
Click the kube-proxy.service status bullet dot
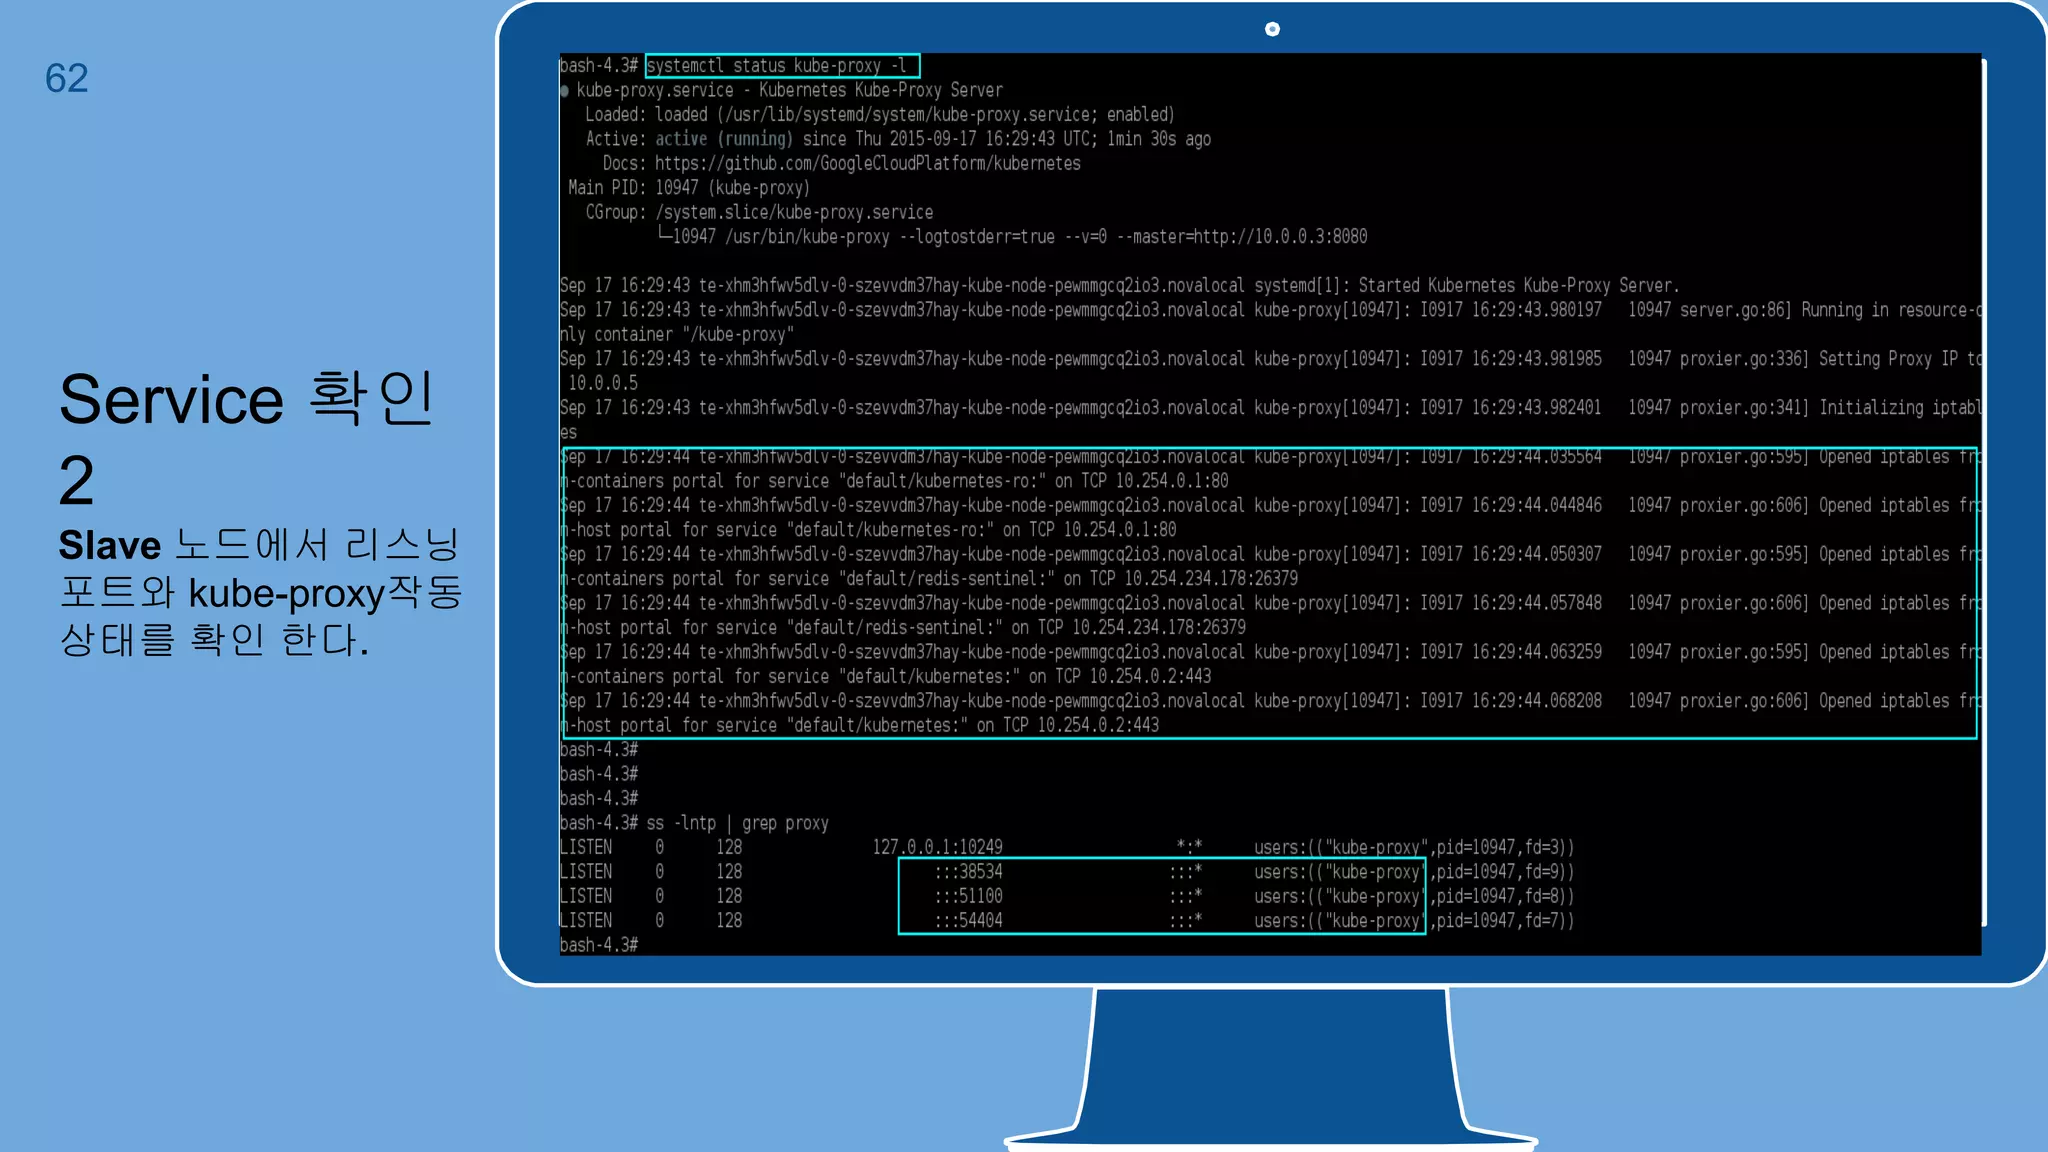[565, 91]
